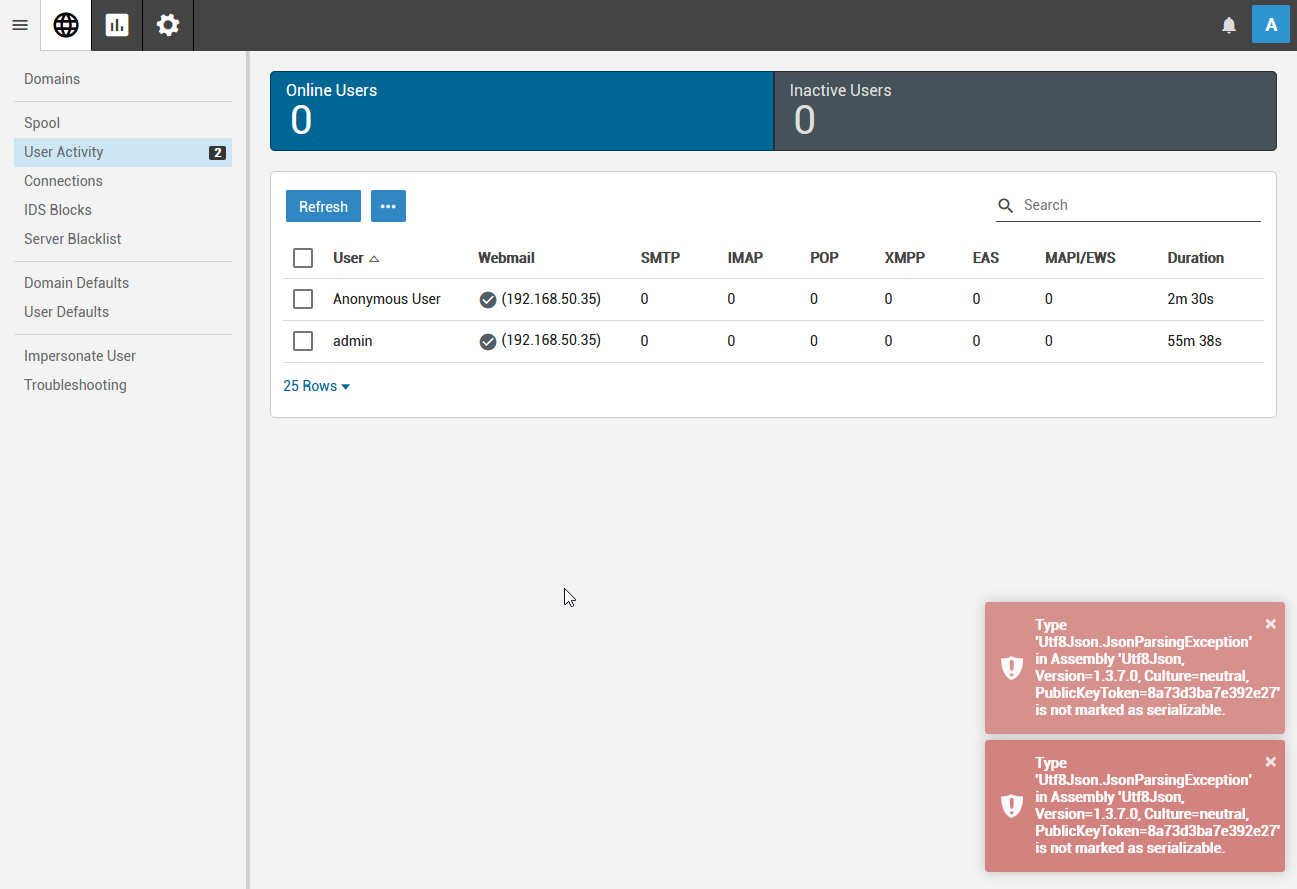Expand the 25 Rows dropdown
The width and height of the screenshot is (1297, 889).
(x=316, y=386)
